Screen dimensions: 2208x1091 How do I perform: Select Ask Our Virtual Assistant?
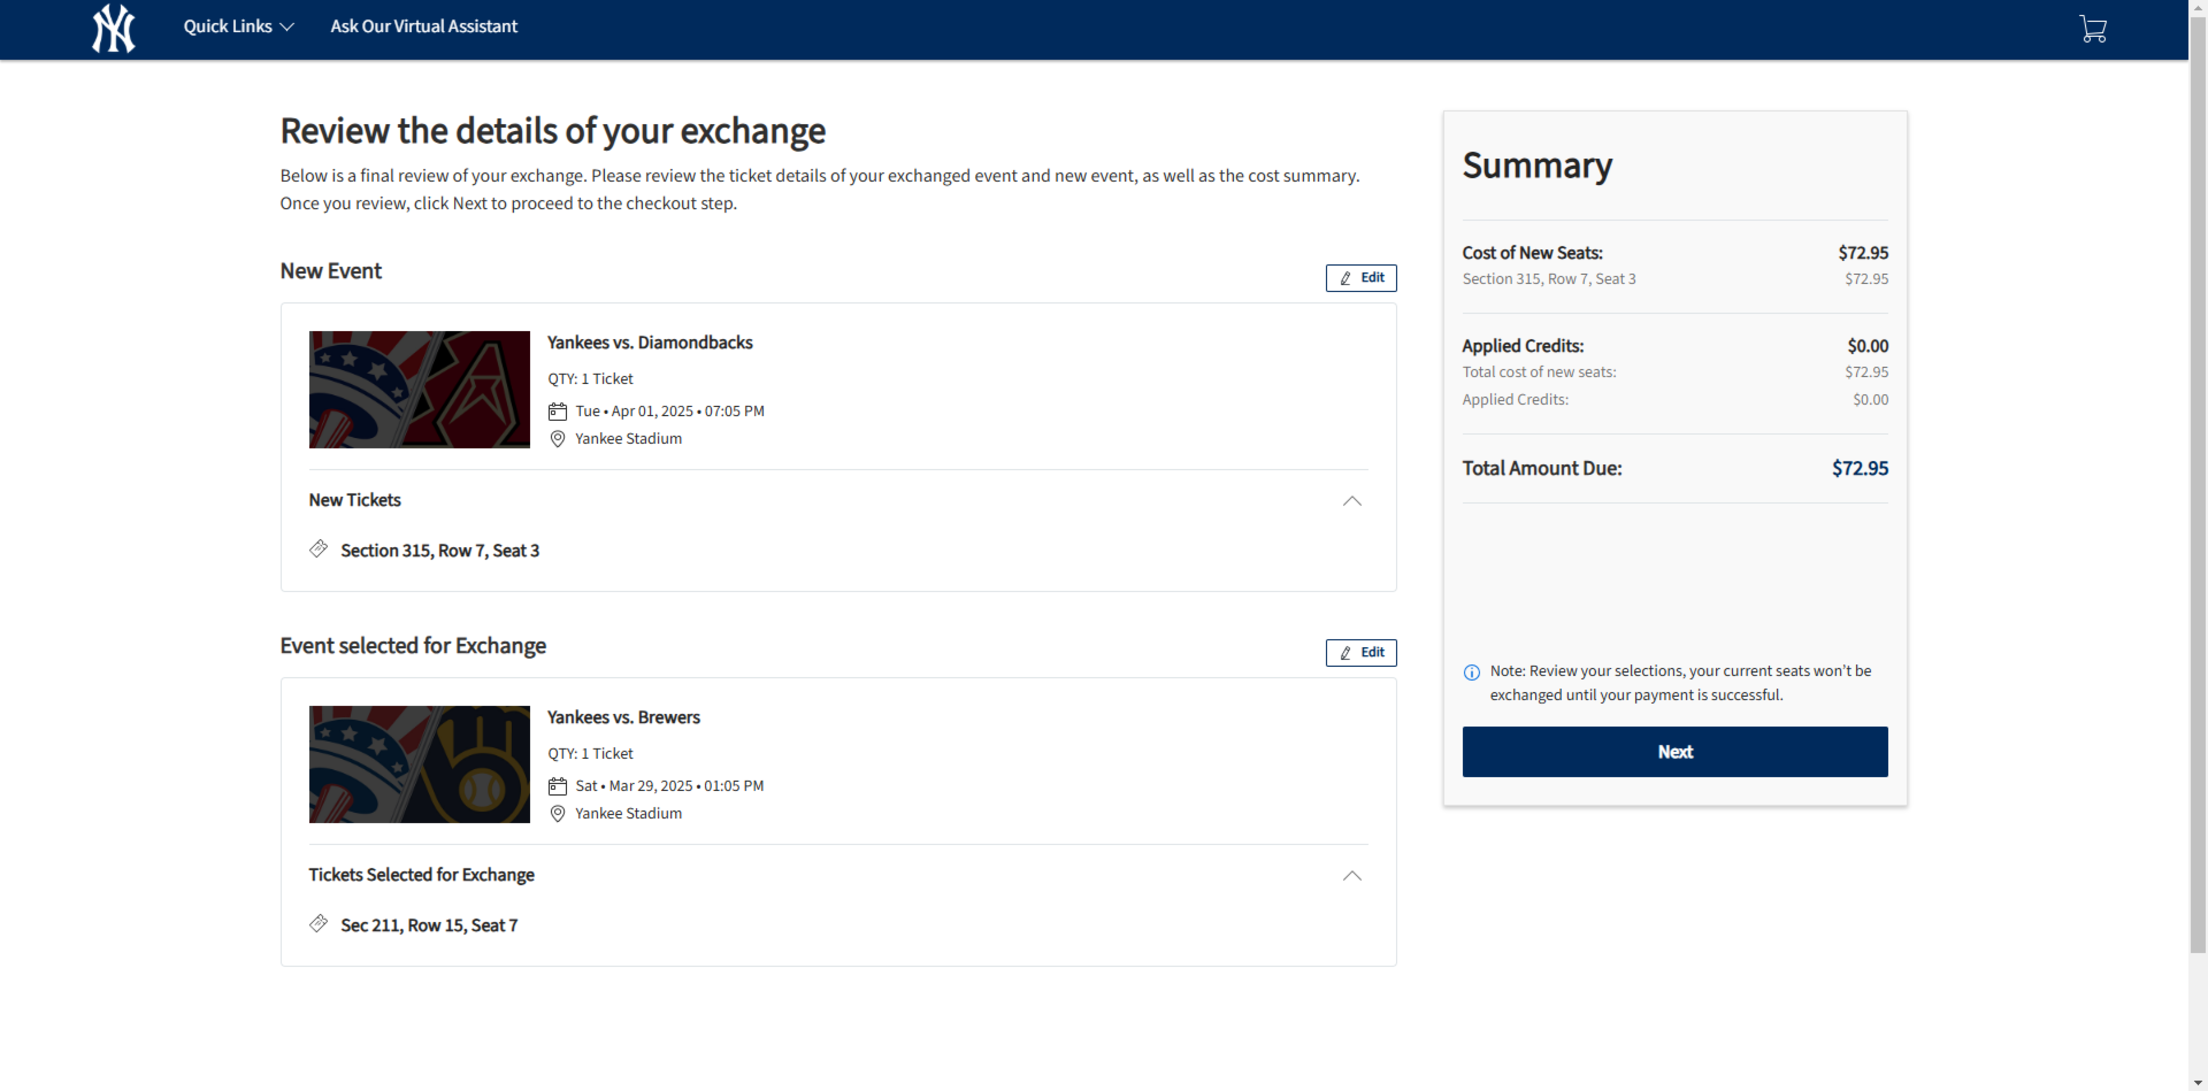(x=423, y=26)
